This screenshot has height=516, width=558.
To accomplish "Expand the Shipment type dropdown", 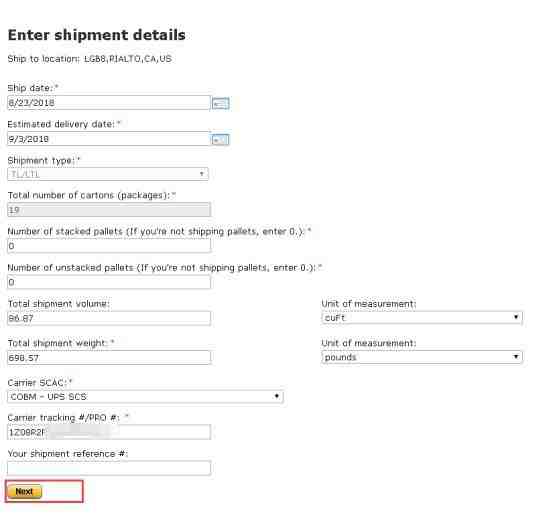I will tap(108, 174).
